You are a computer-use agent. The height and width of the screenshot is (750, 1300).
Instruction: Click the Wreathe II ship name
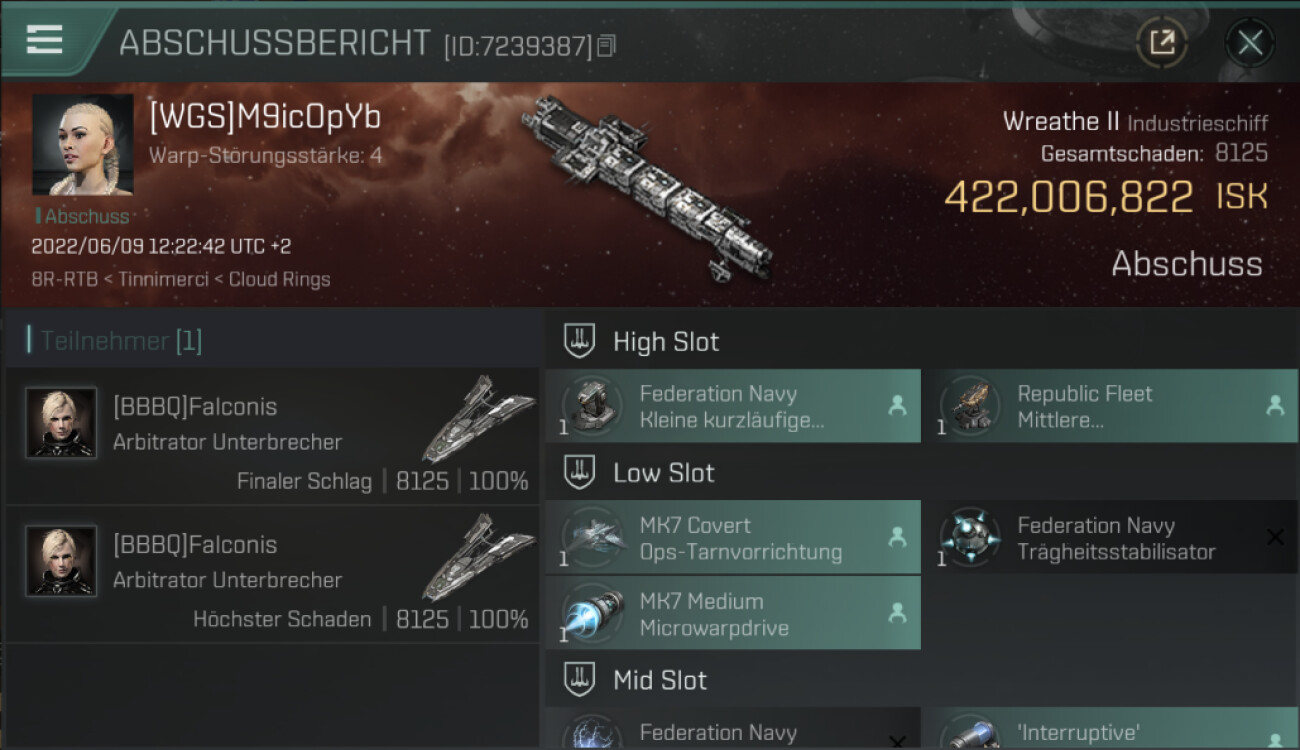click(x=1061, y=122)
